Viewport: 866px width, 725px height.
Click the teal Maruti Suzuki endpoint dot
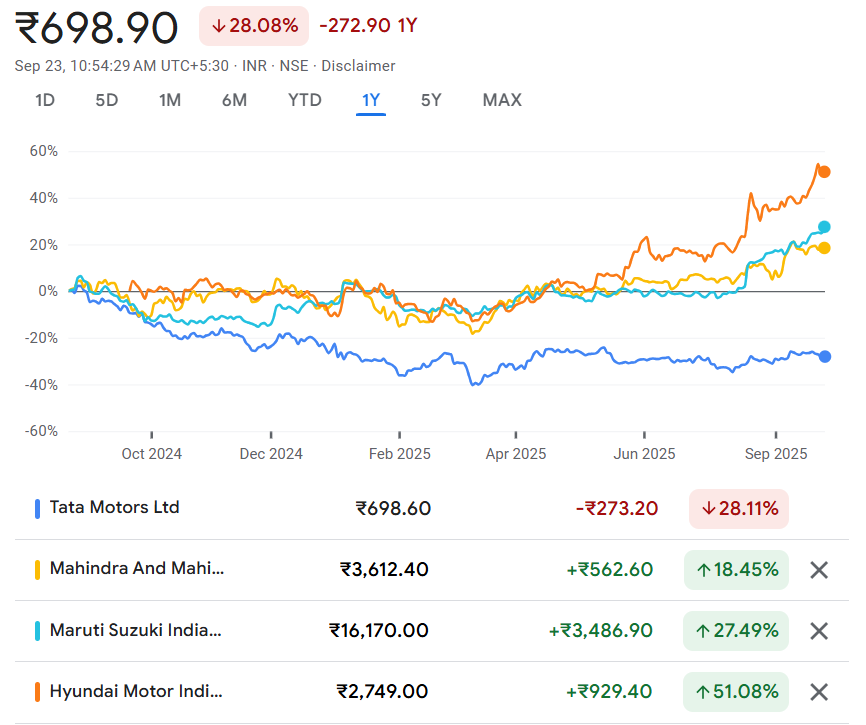(x=824, y=227)
